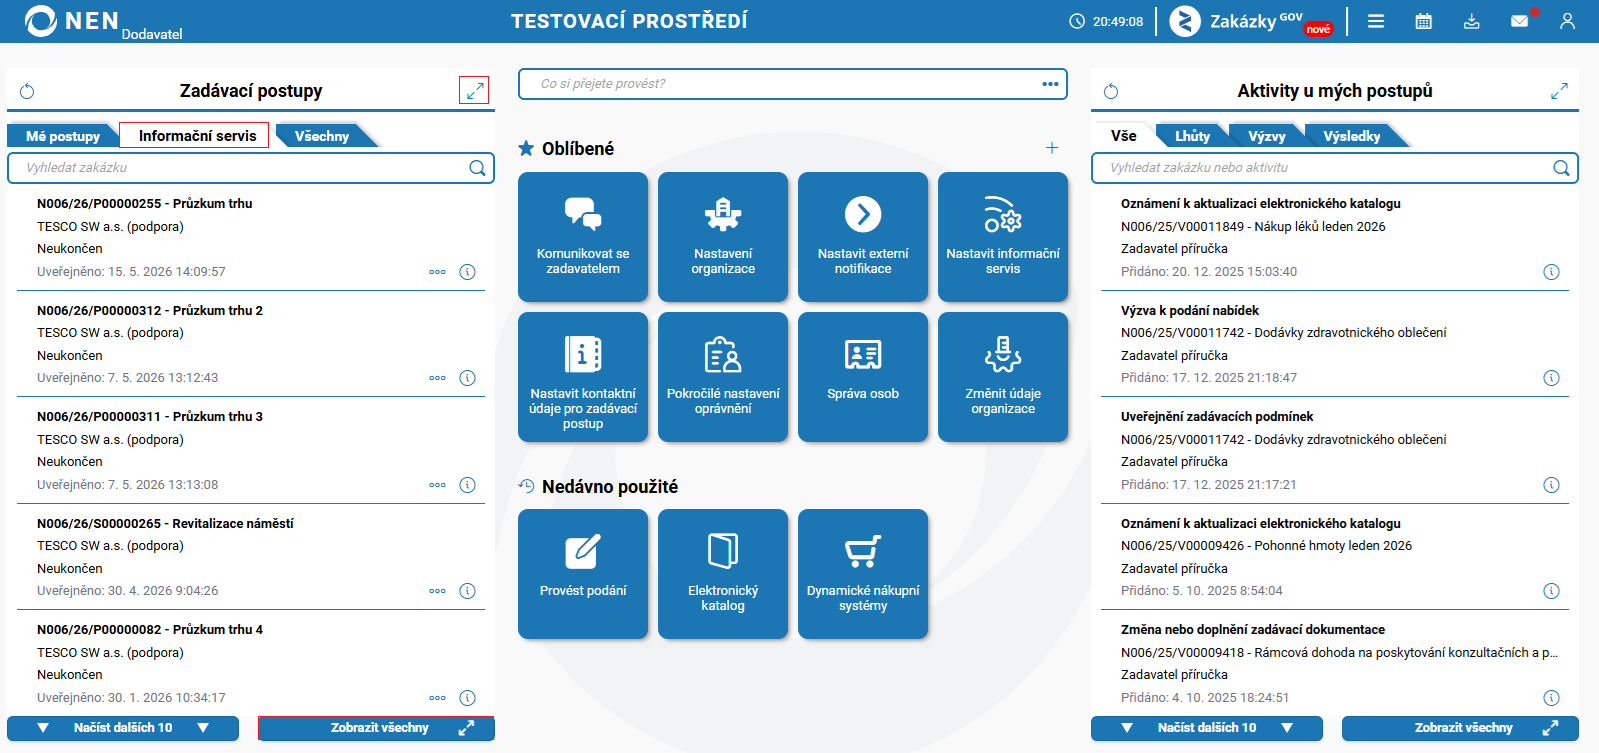Open Správa osob tile
The width and height of the screenshot is (1599, 753).
(x=863, y=377)
